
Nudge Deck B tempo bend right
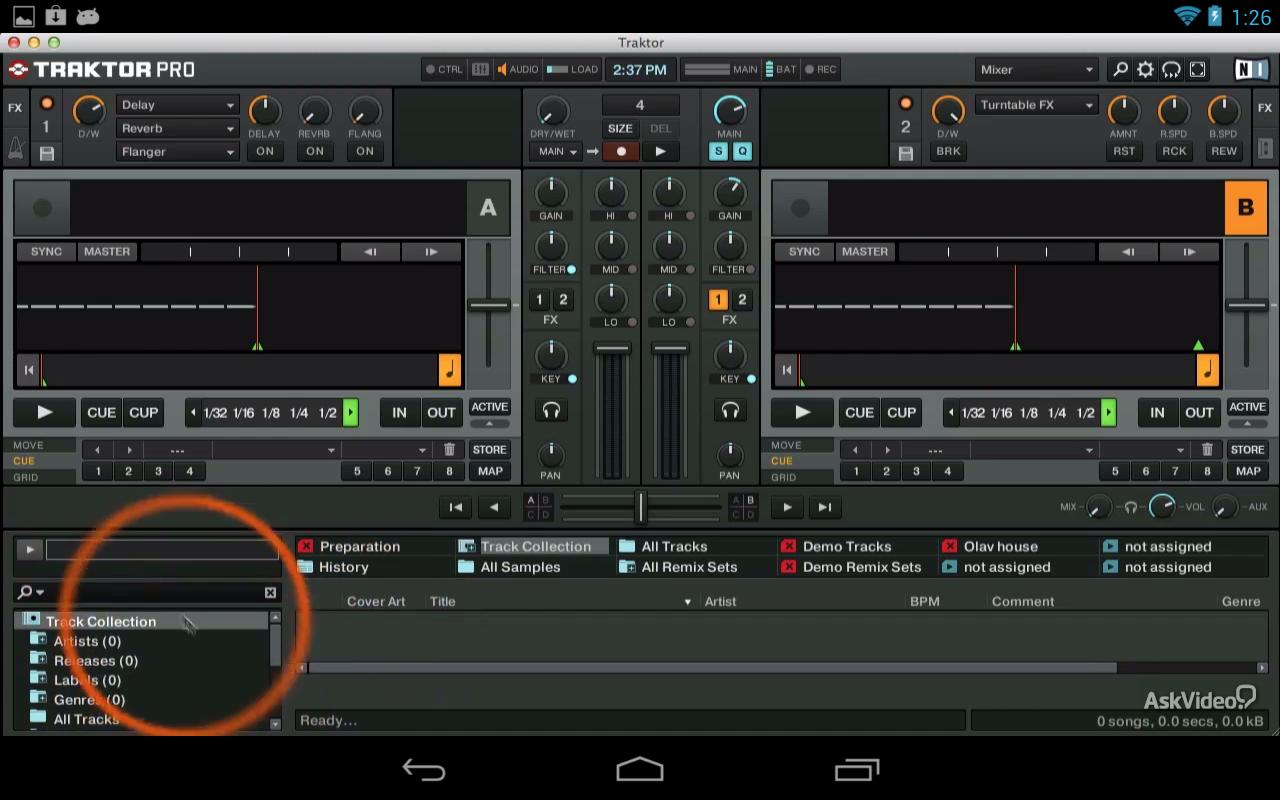point(1188,252)
